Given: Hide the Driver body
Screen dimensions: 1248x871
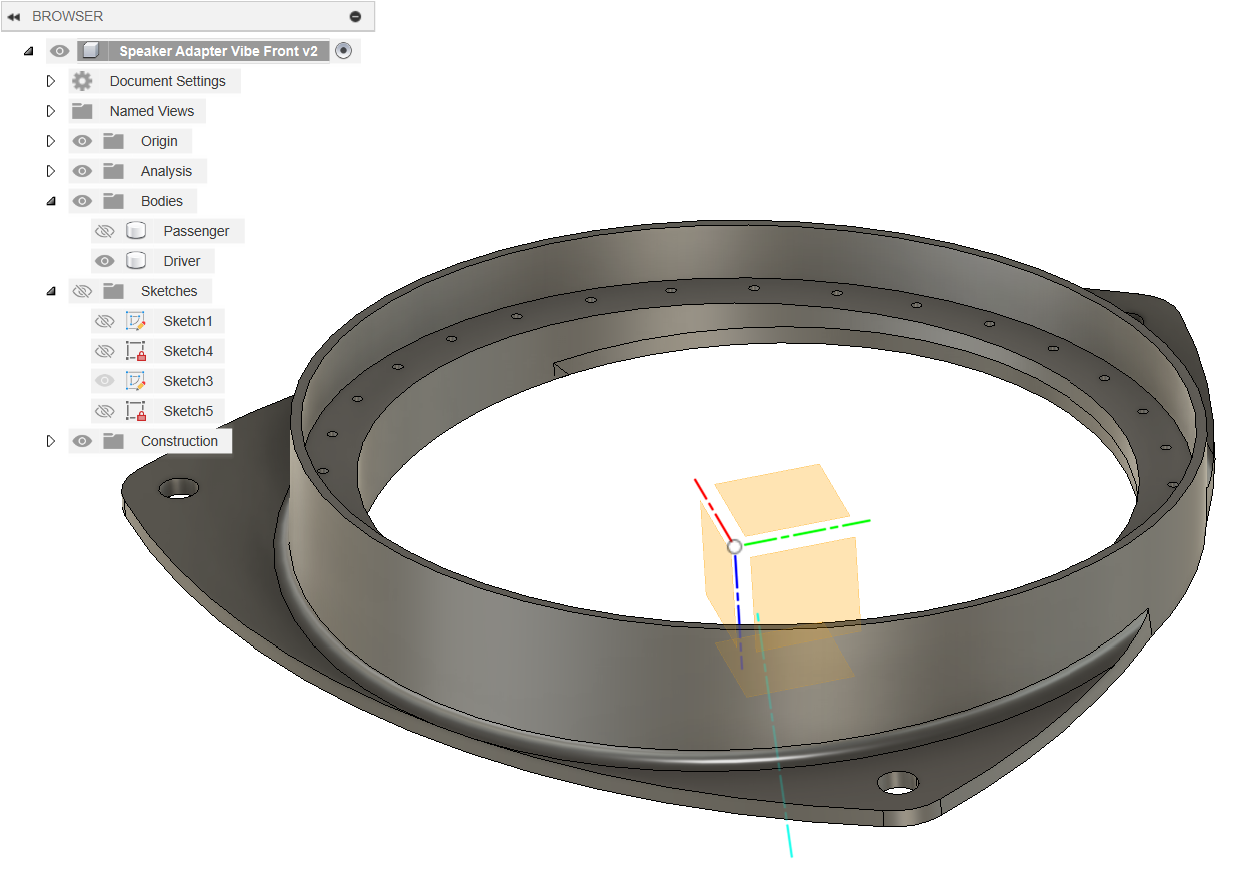Looking at the screenshot, I should click(104, 261).
